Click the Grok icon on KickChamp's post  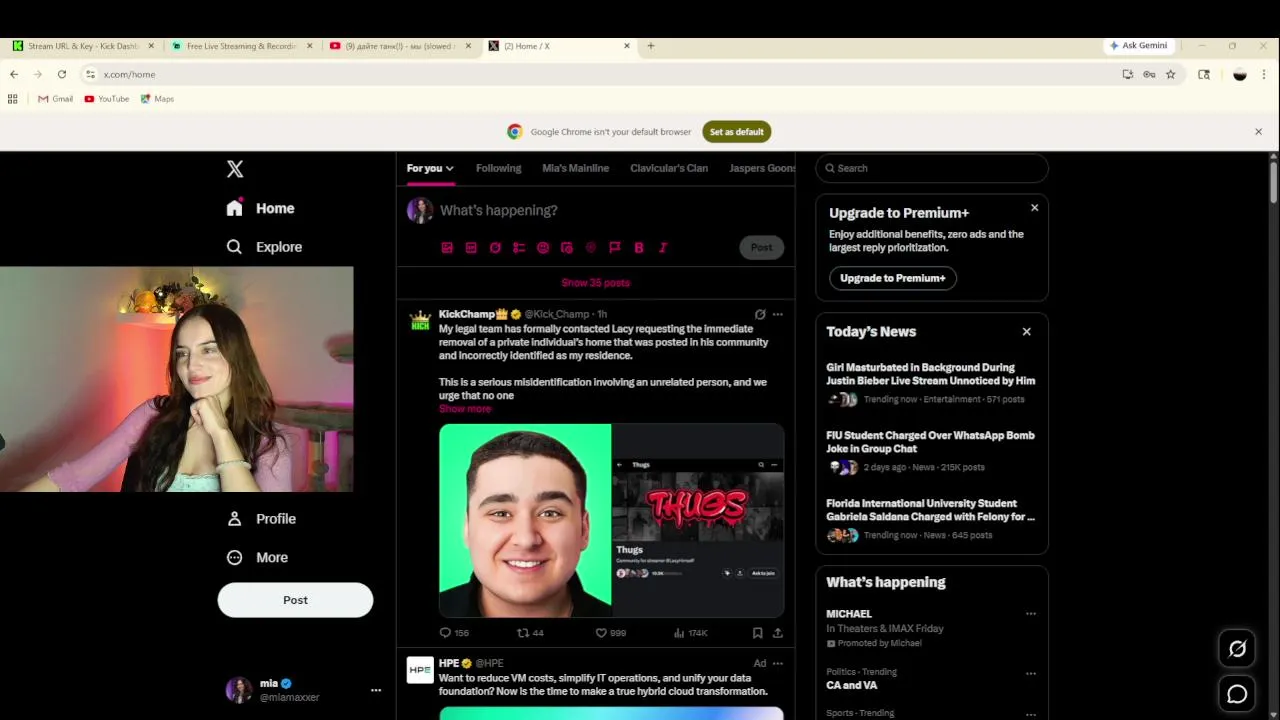[x=760, y=314]
